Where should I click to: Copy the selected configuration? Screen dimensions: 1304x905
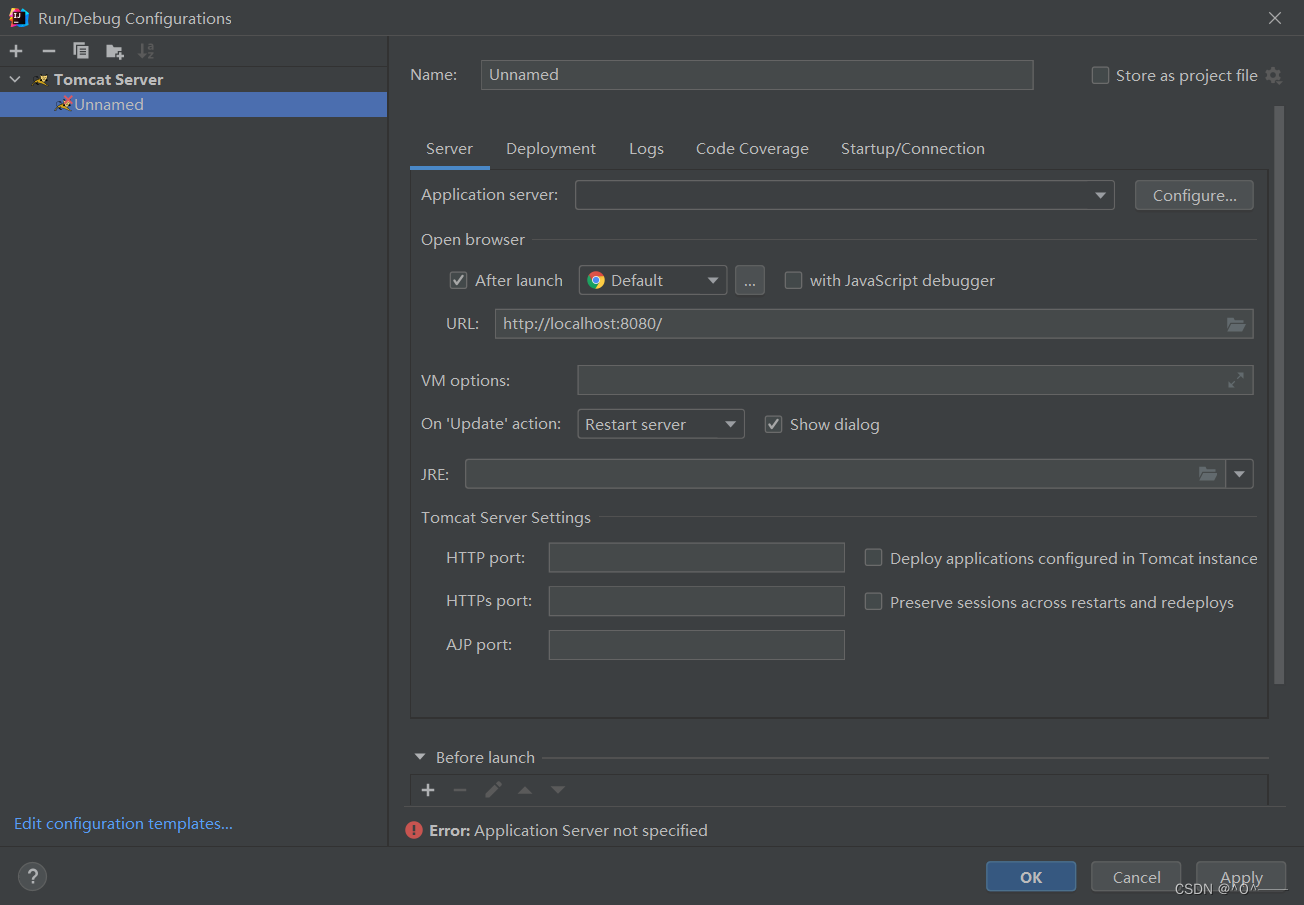(x=81, y=51)
